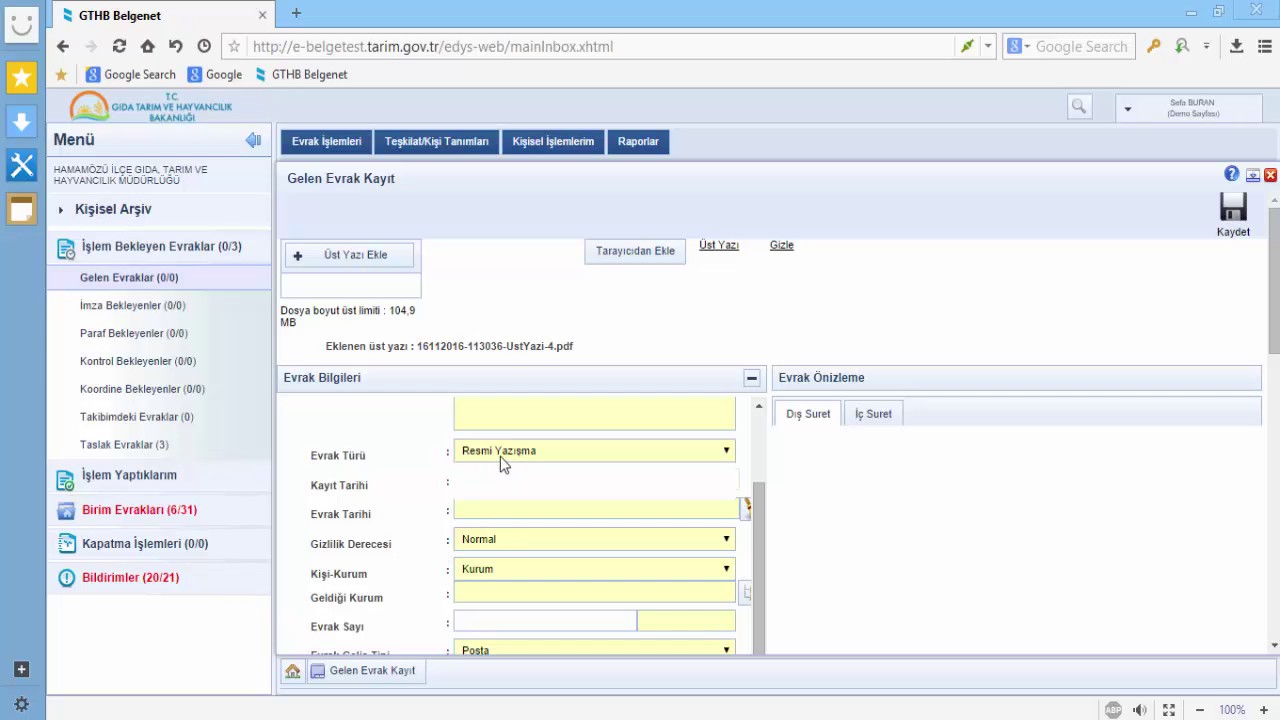Click the sidebar settings gear icon
Screen dimensions: 1280x720
coord(22,704)
